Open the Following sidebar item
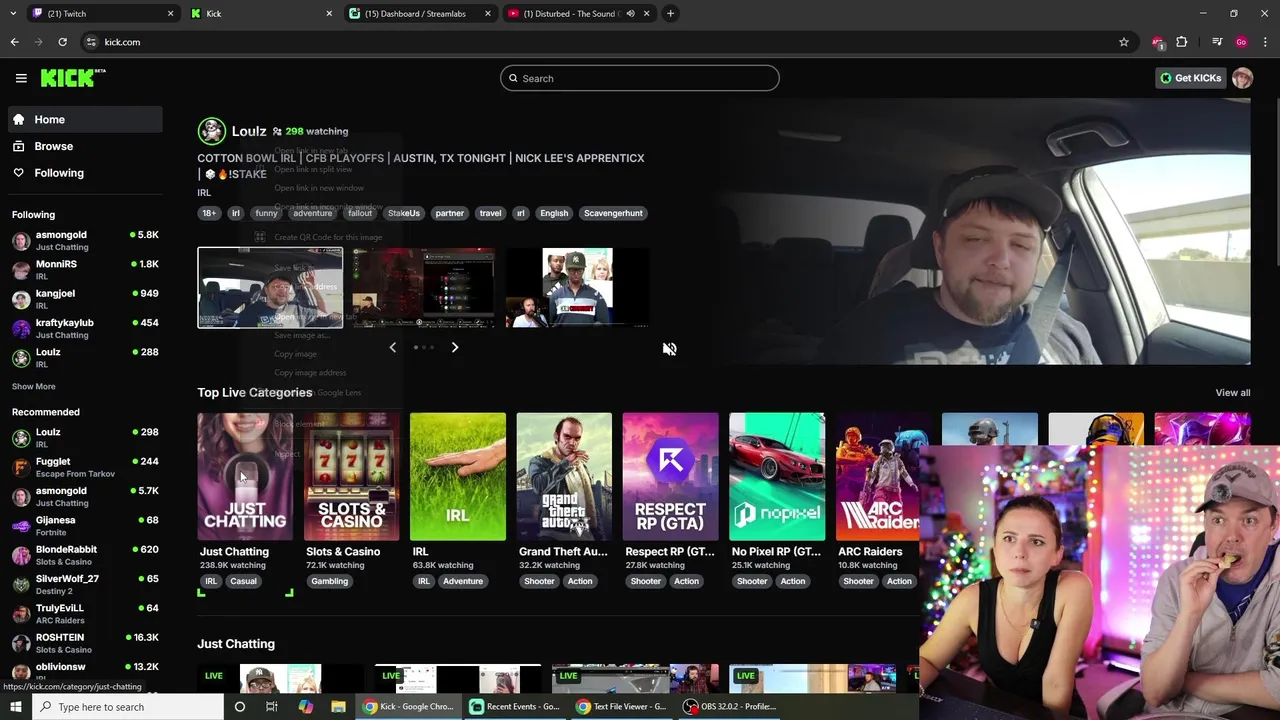This screenshot has height=720, width=1280. 84,173
